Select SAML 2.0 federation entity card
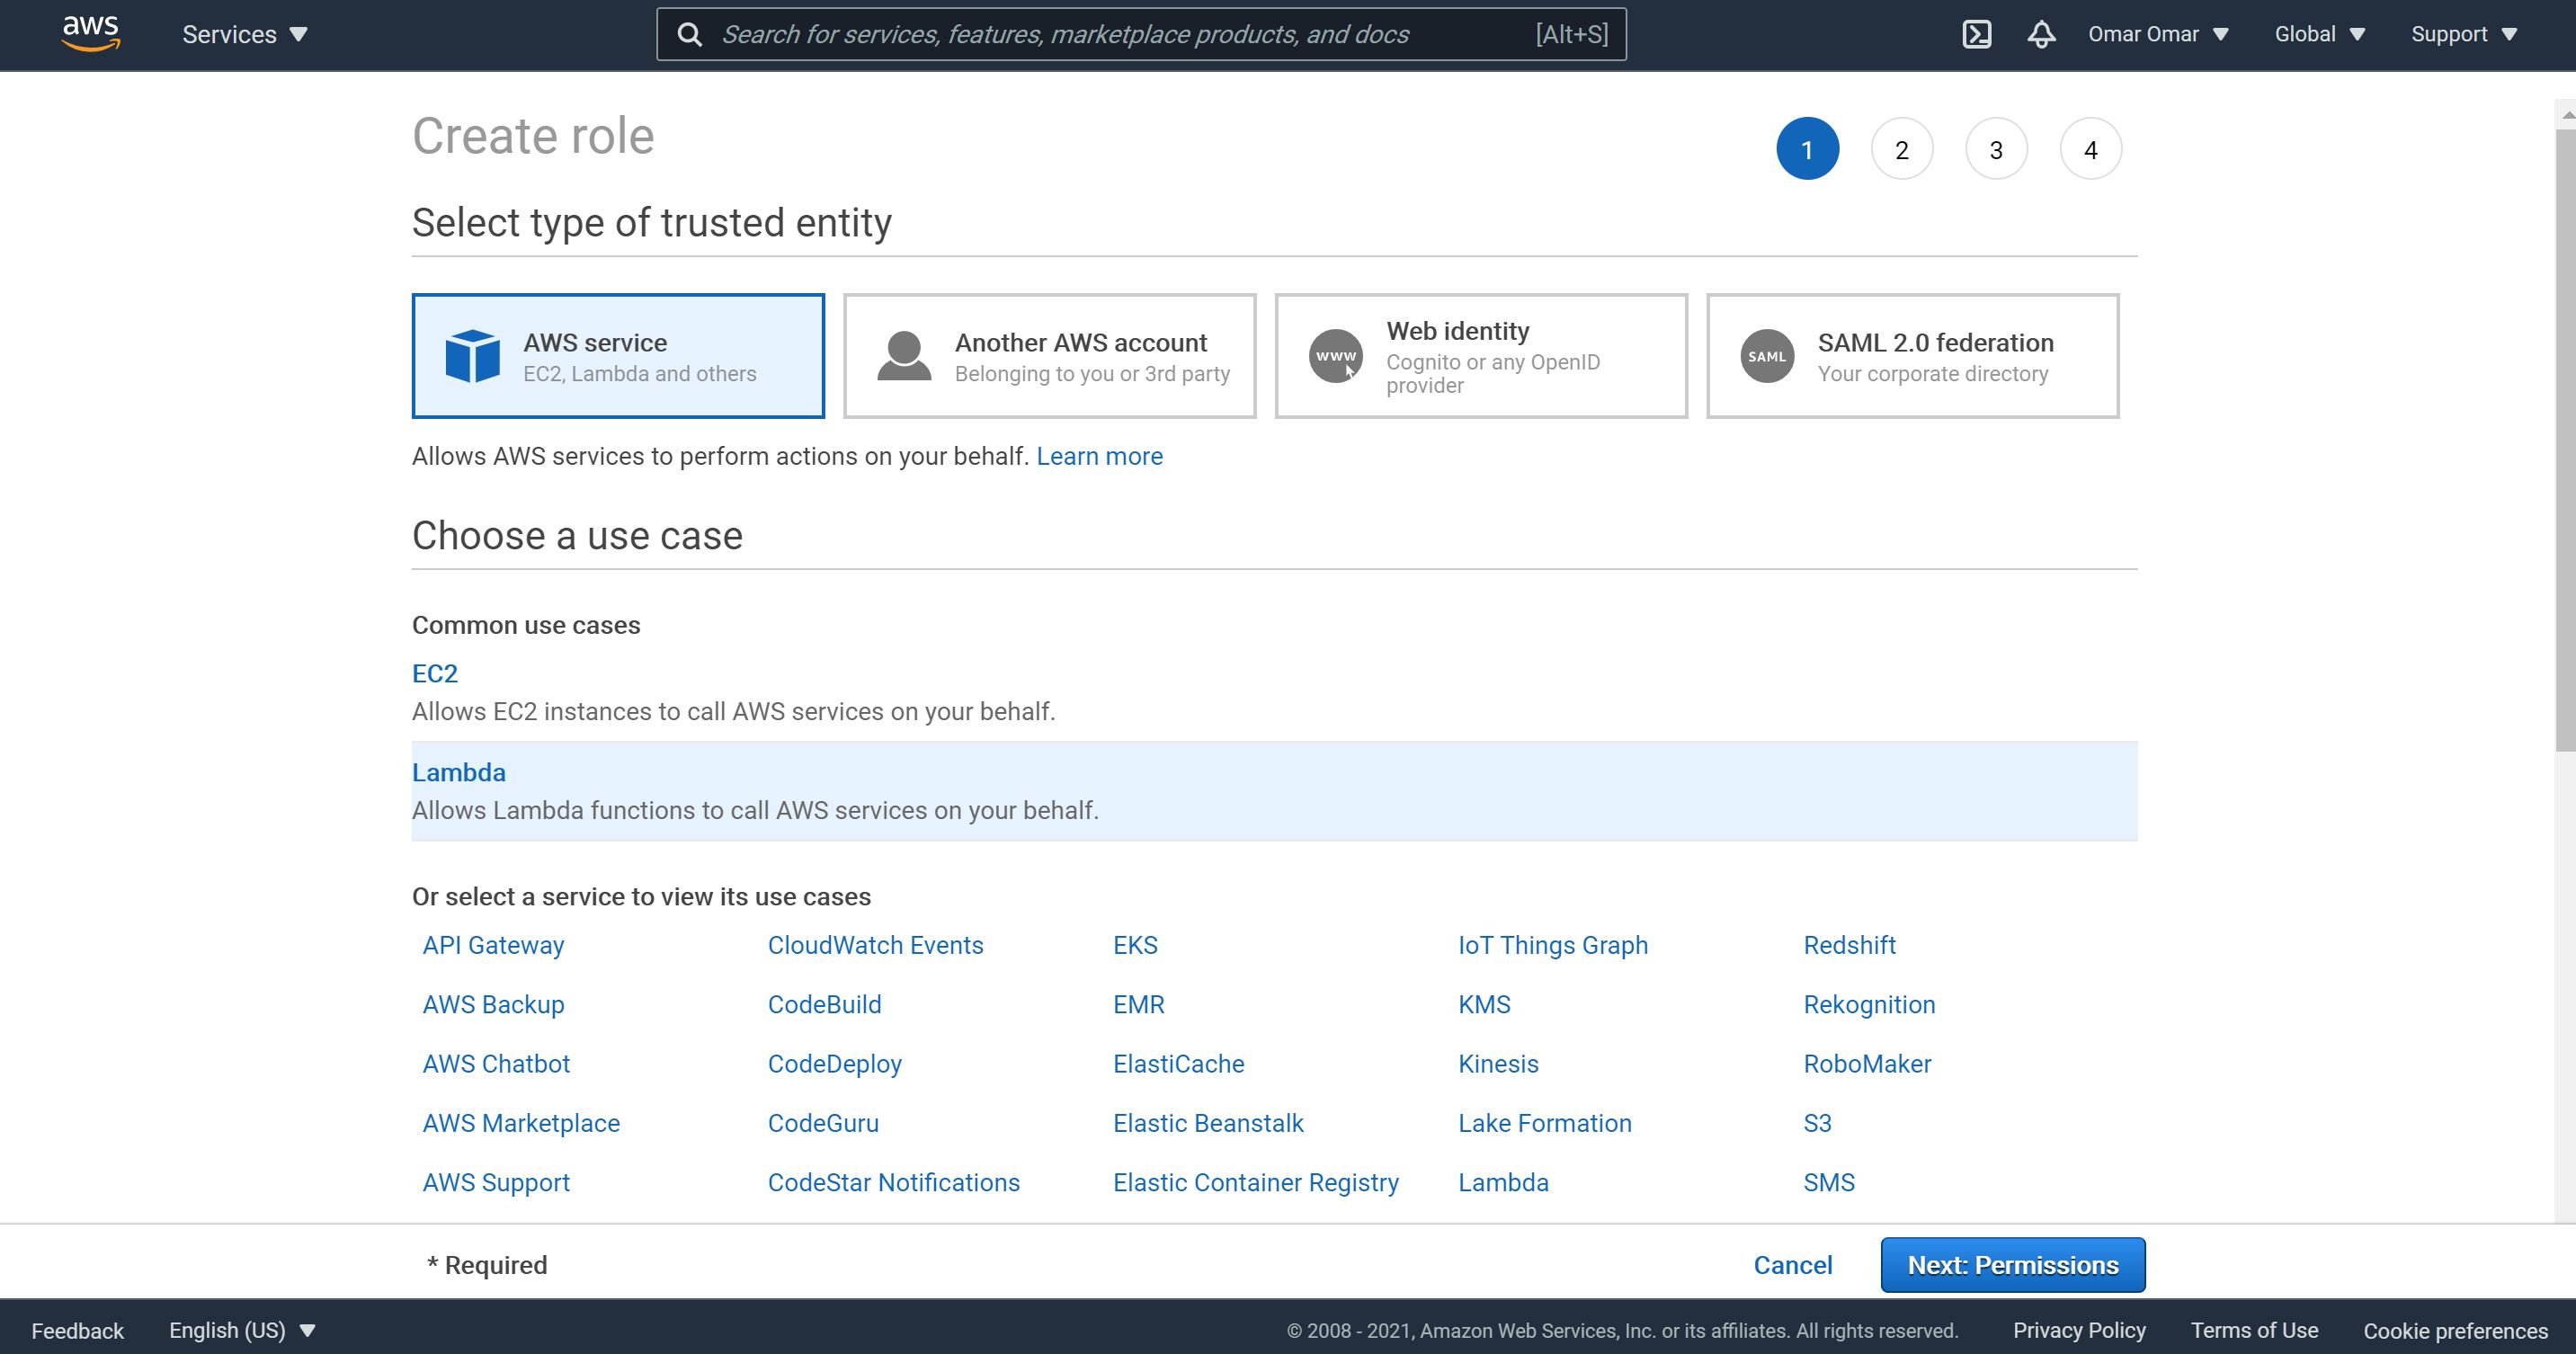This screenshot has width=2576, height=1354. coord(1913,356)
